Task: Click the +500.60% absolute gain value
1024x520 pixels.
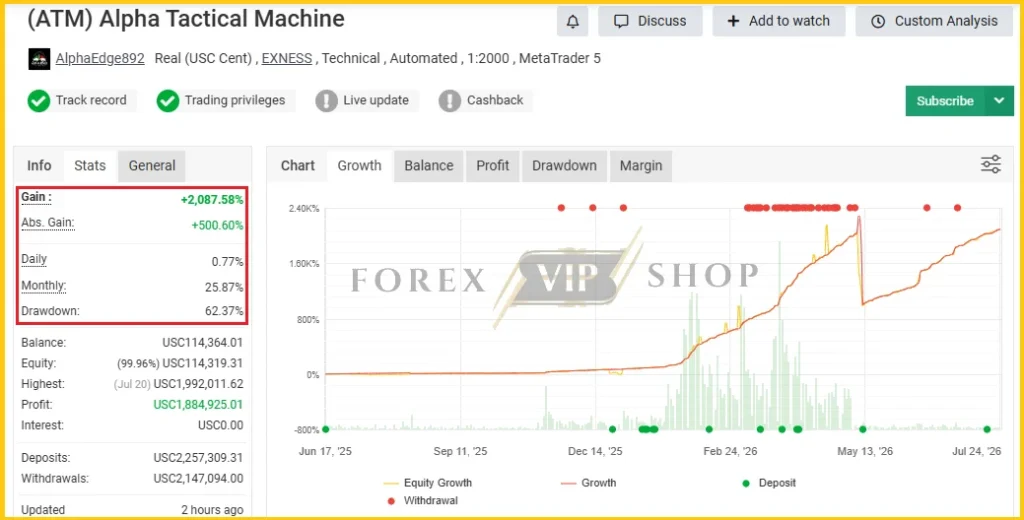Action: pos(217,225)
